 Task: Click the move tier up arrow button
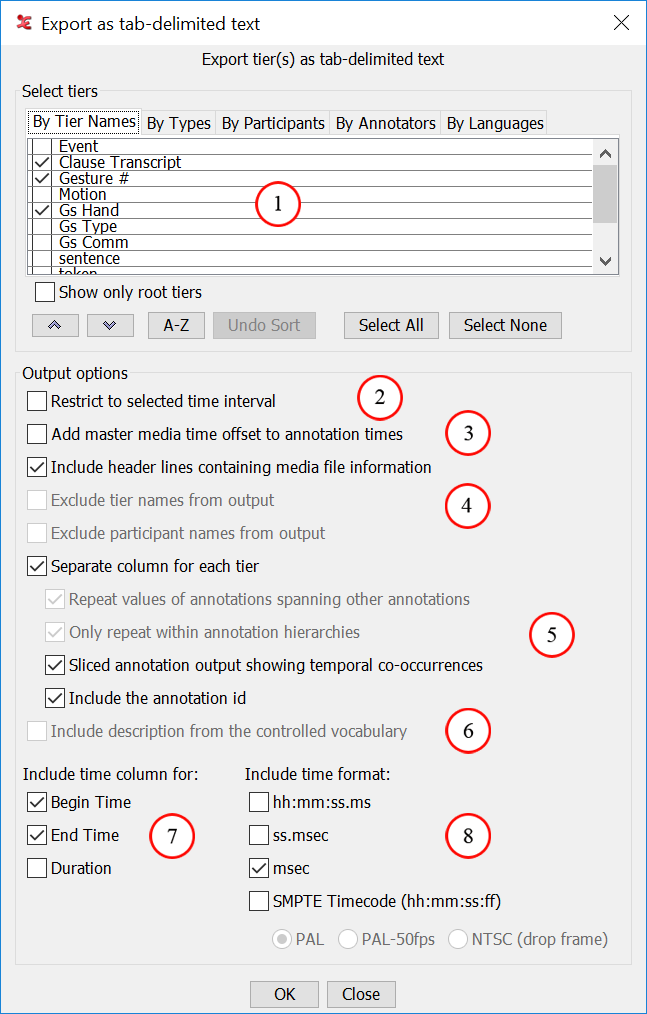click(55, 325)
